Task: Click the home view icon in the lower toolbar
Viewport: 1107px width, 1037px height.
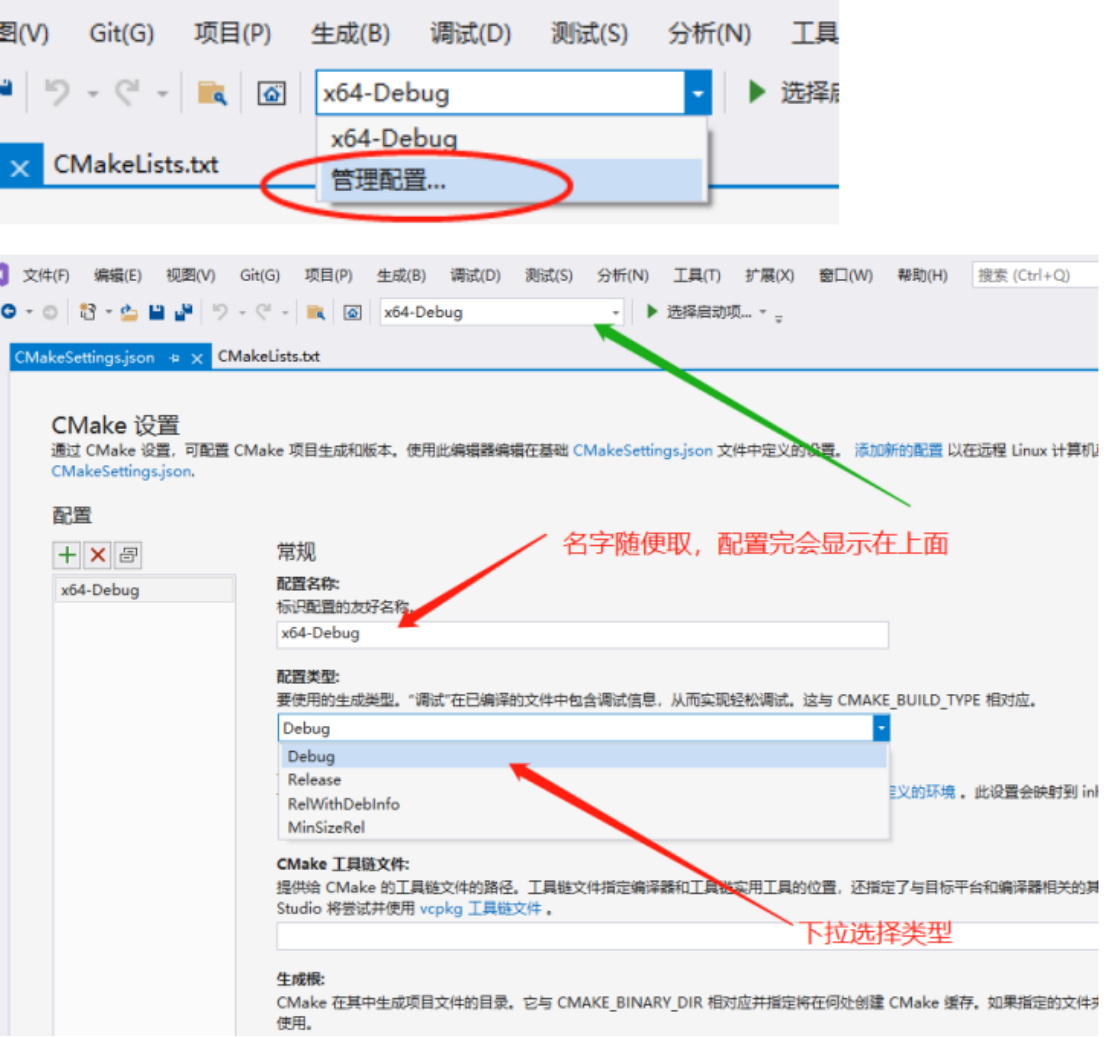Action: (x=352, y=312)
